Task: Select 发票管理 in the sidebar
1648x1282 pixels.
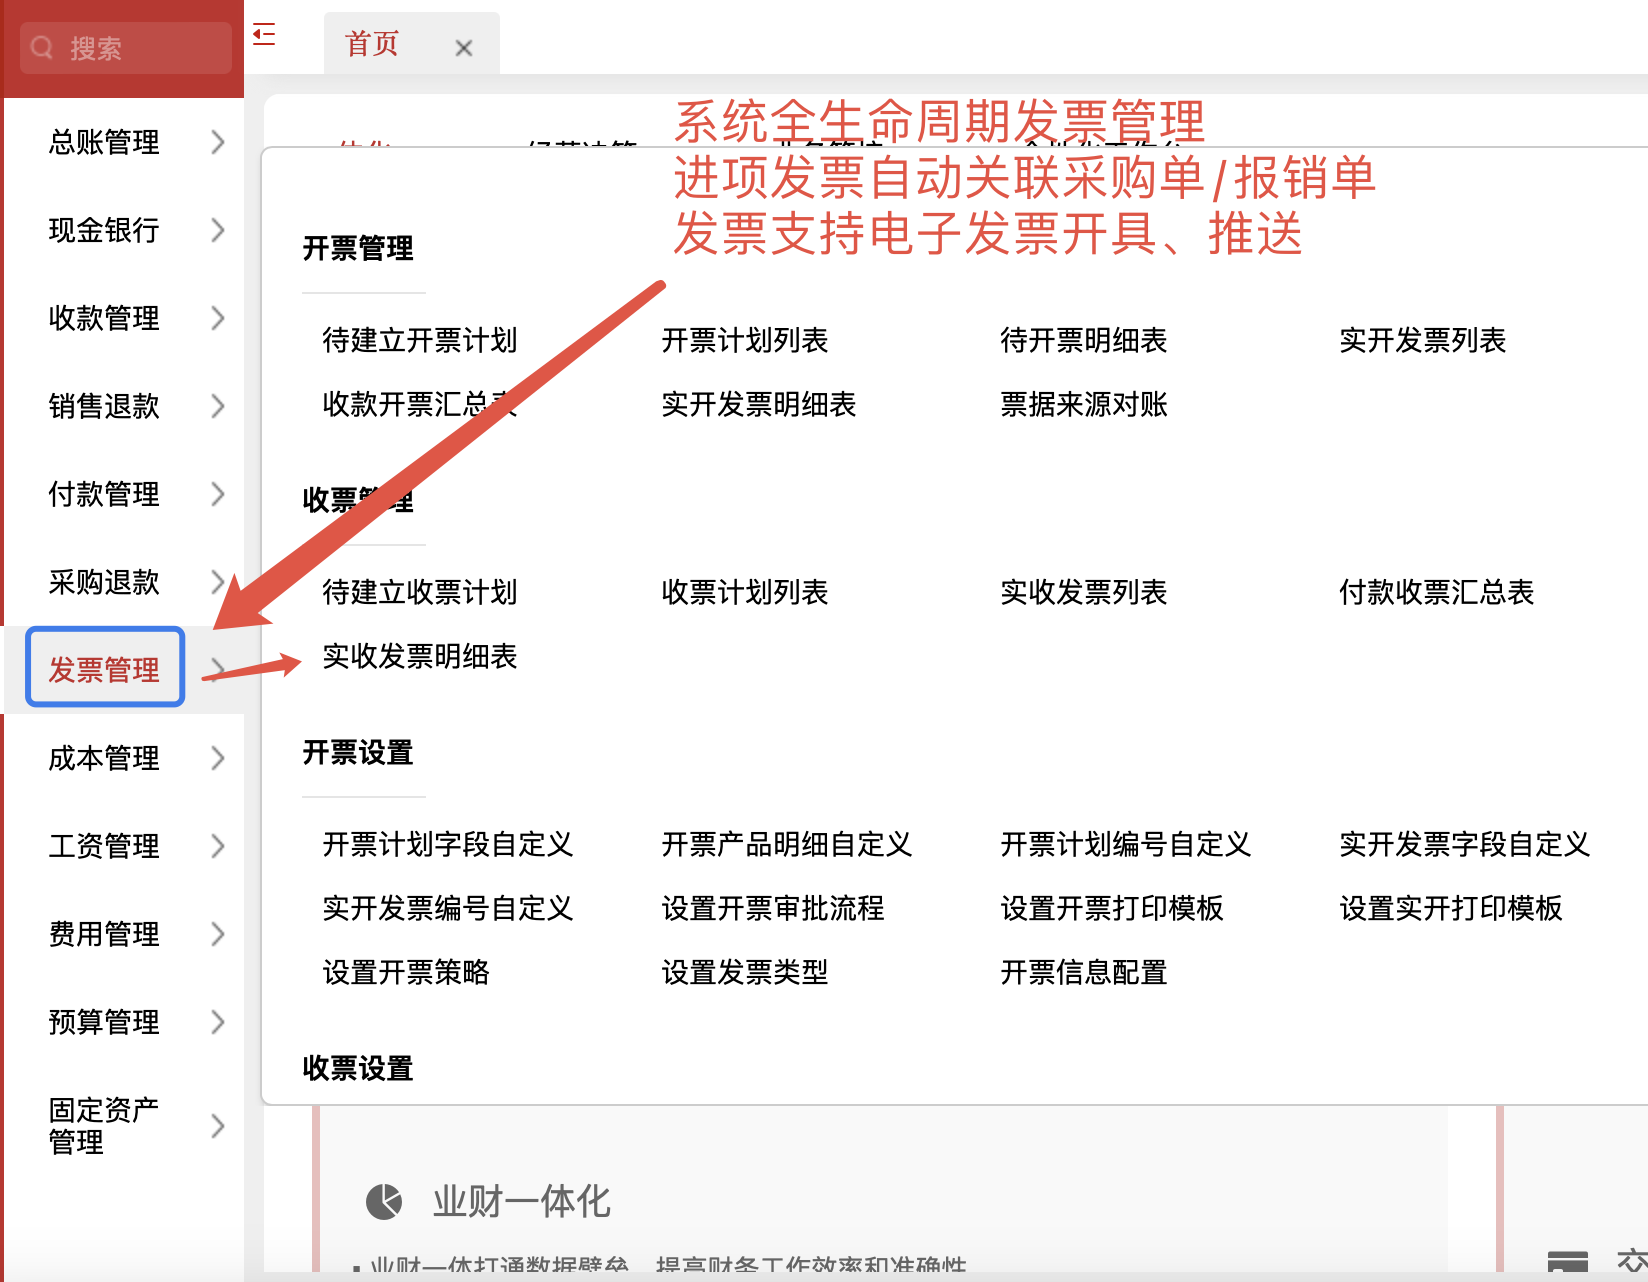Action: (105, 669)
